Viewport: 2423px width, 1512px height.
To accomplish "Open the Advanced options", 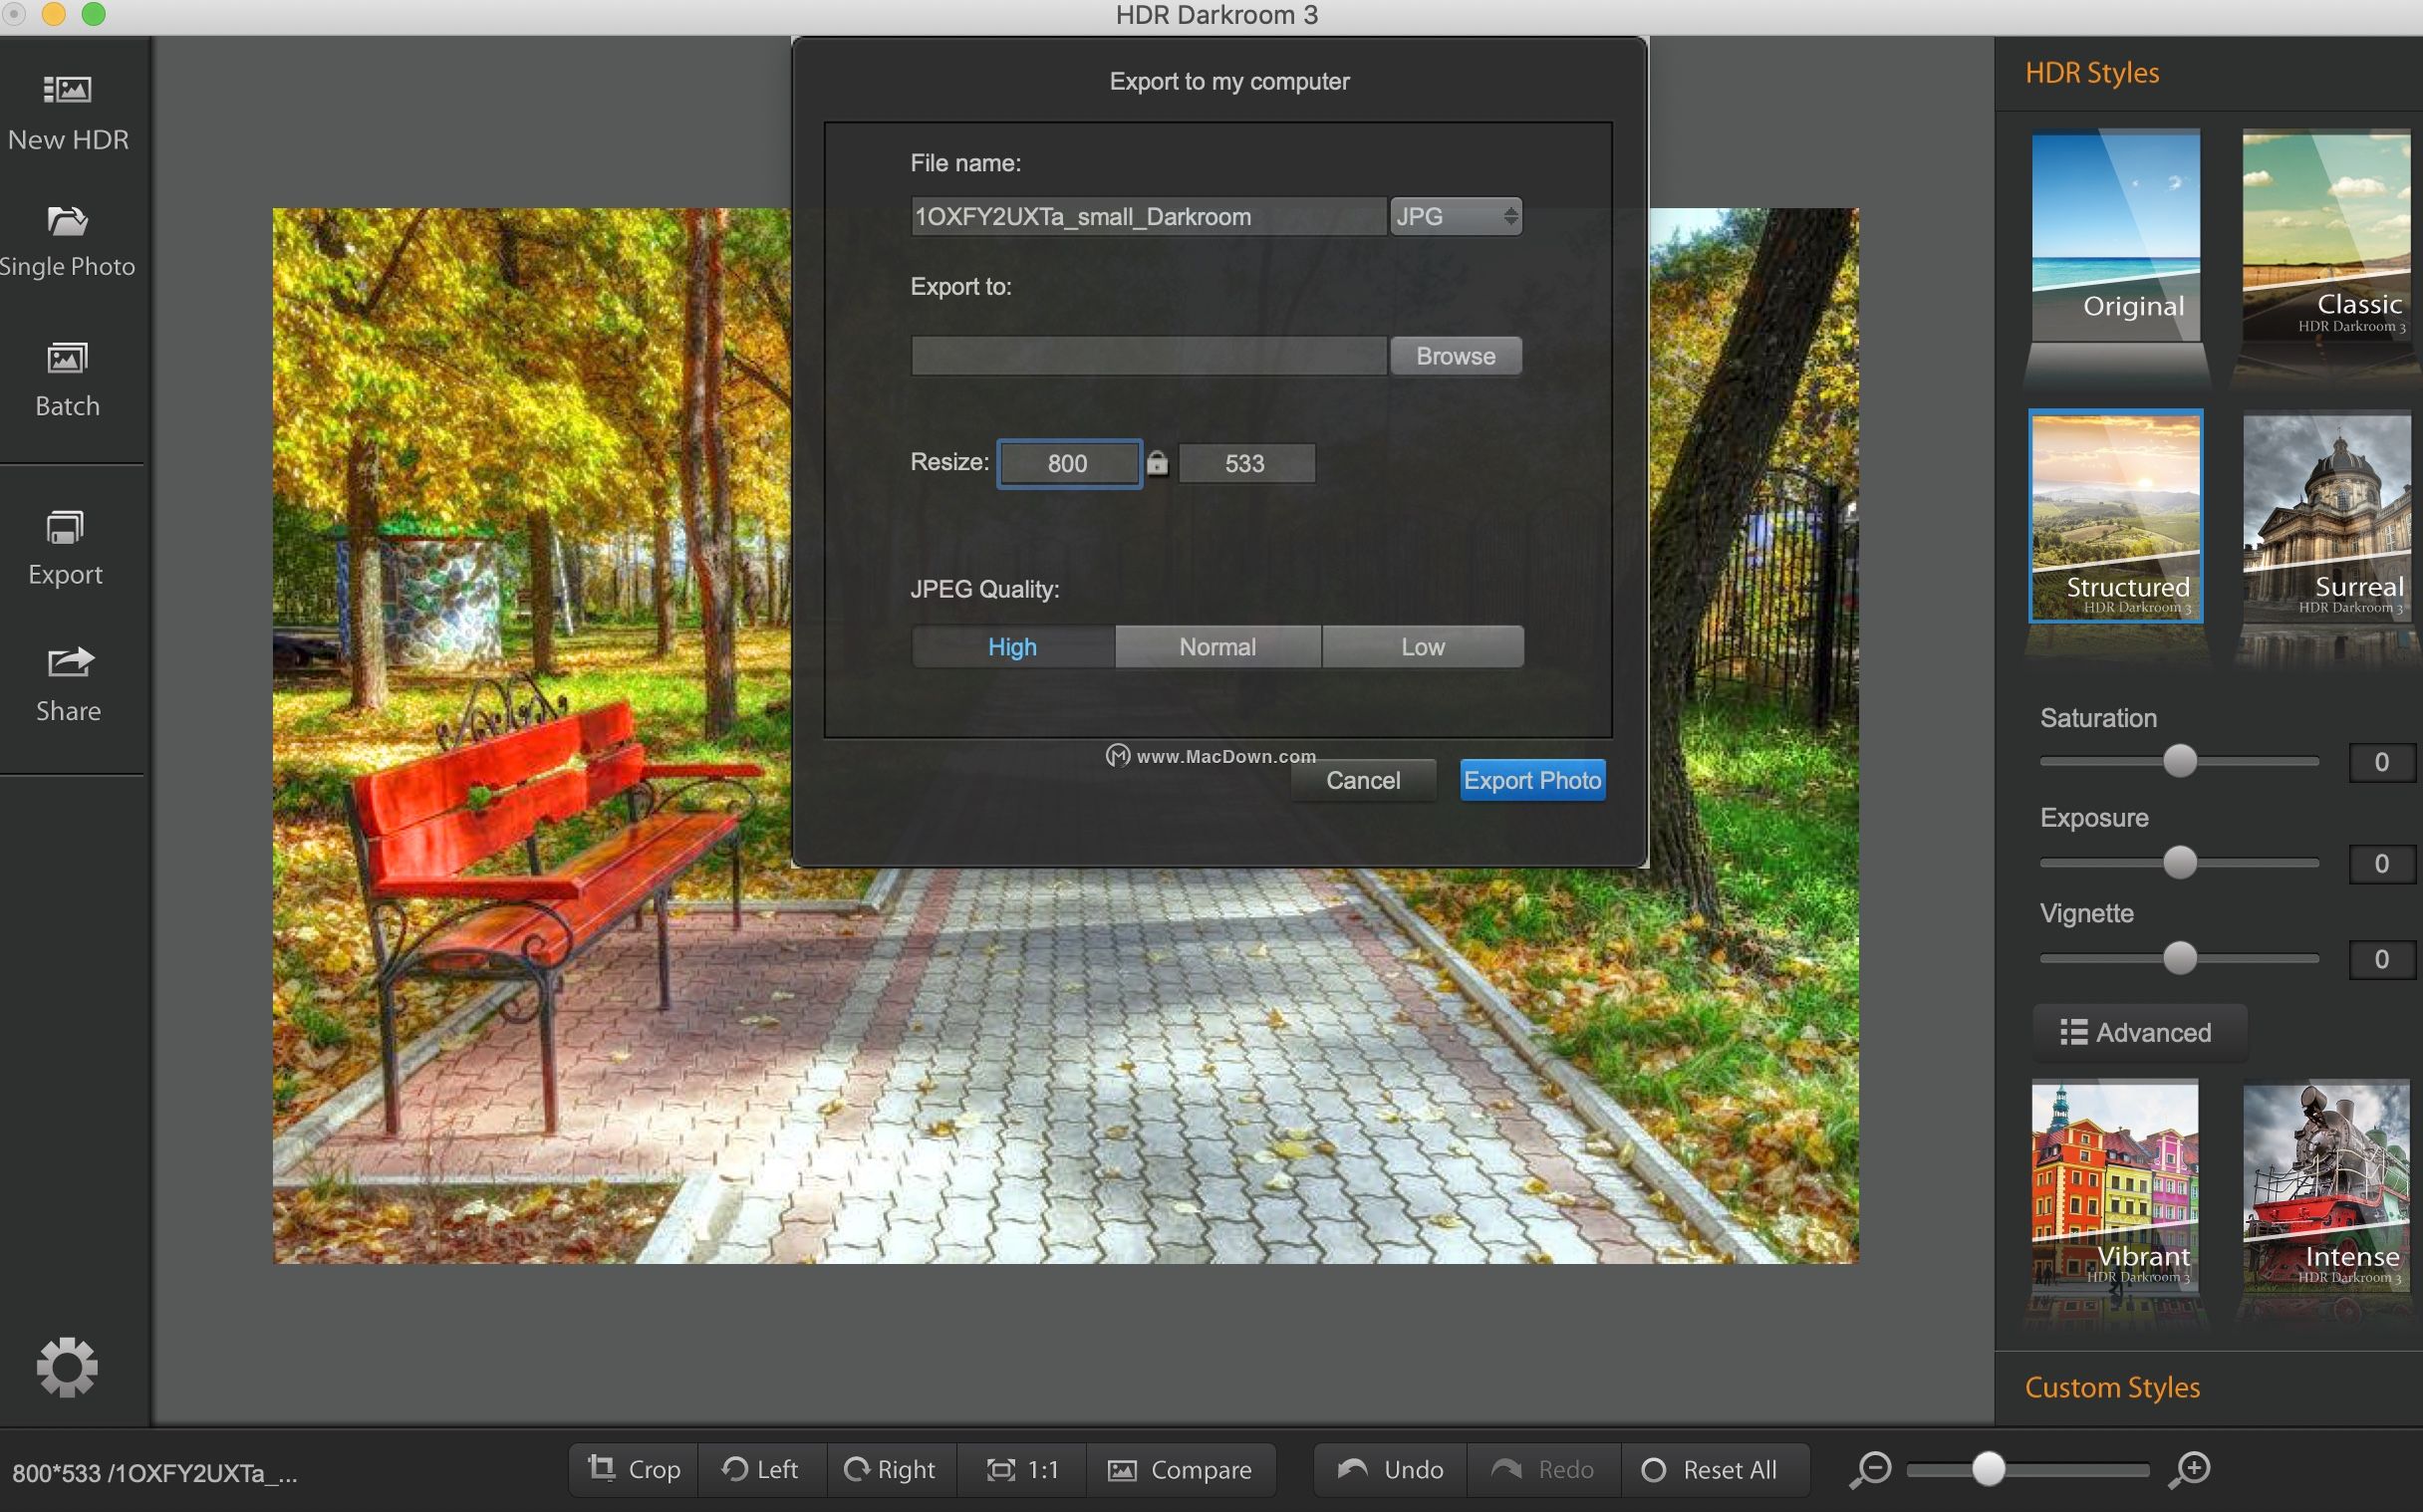I will [2138, 1032].
